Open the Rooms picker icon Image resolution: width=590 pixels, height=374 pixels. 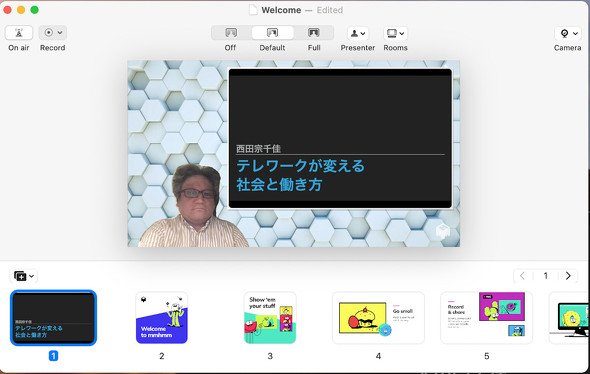[392, 33]
